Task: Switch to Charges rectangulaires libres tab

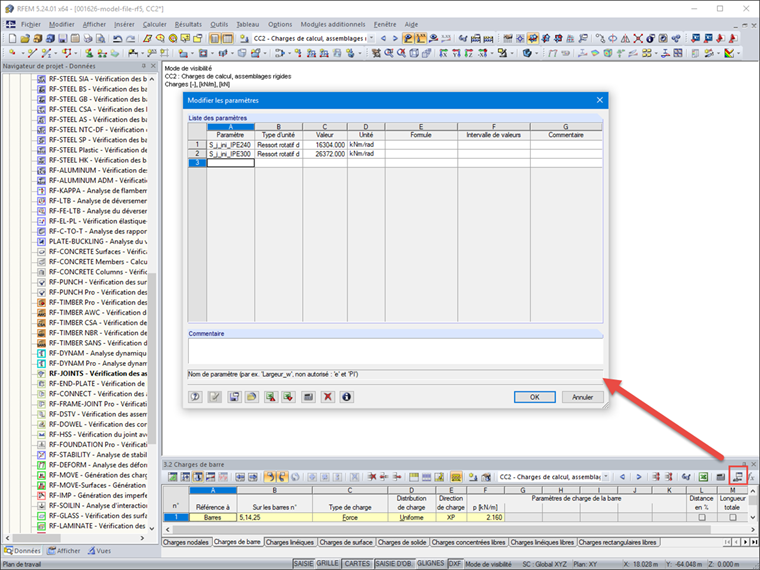Action: (618, 542)
